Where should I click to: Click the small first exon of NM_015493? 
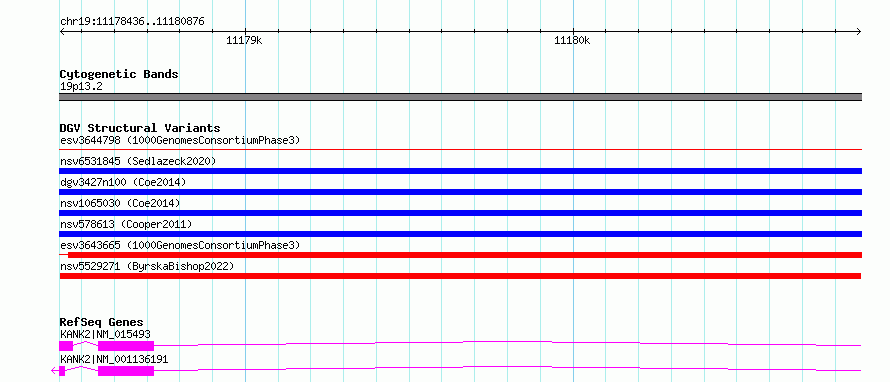pyautogui.click(x=66, y=345)
